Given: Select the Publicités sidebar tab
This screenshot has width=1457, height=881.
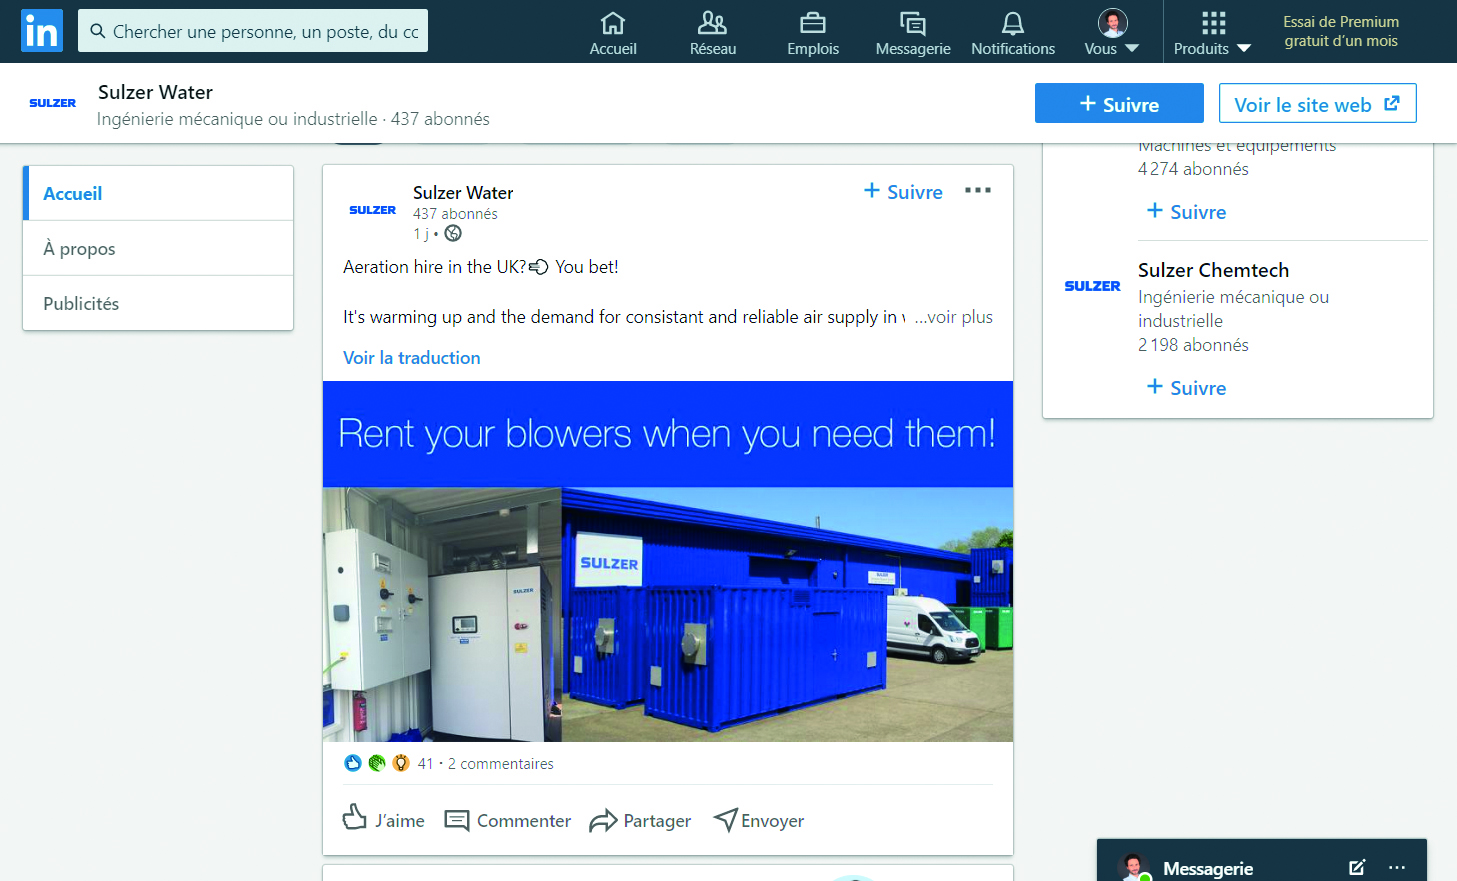Looking at the screenshot, I should click(x=158, y=303).
